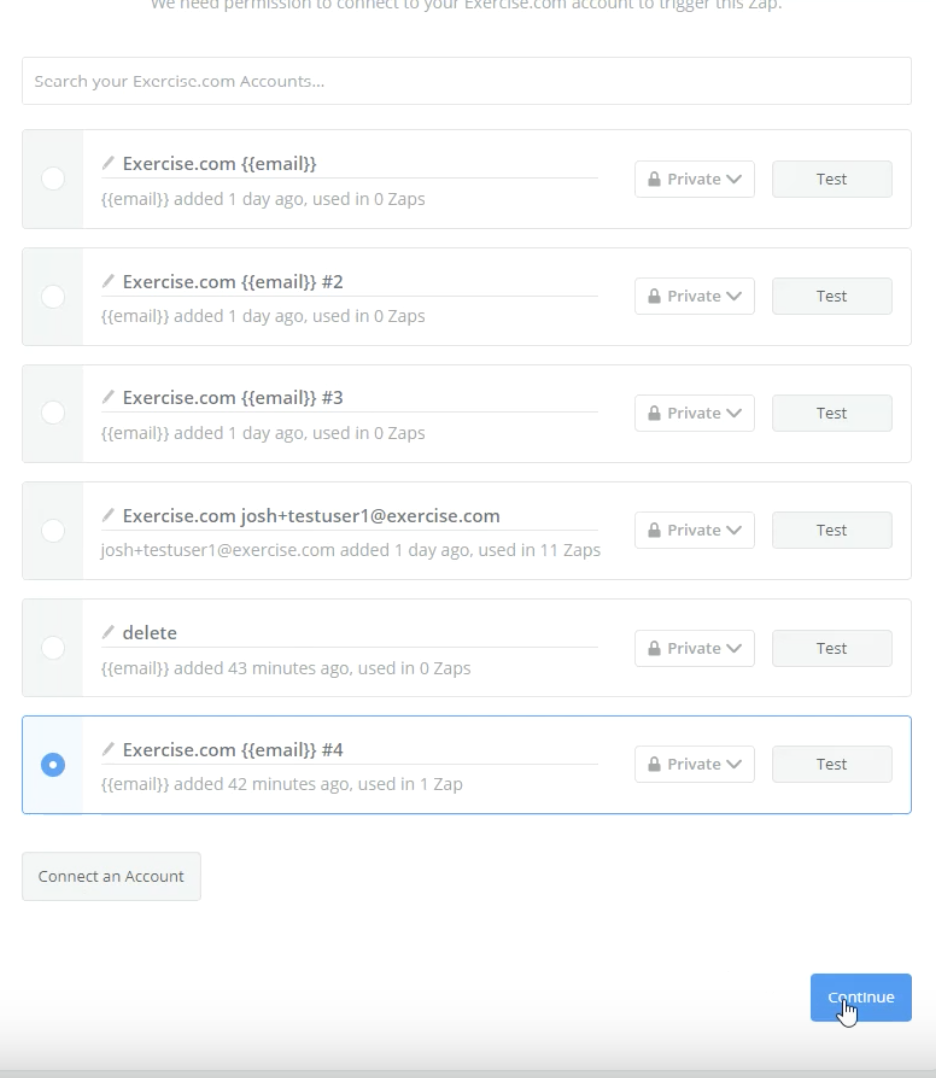Click pencil edit icon beside the delete account
The width and height of the screenshot is (936, 1078).
pos(108,632)
